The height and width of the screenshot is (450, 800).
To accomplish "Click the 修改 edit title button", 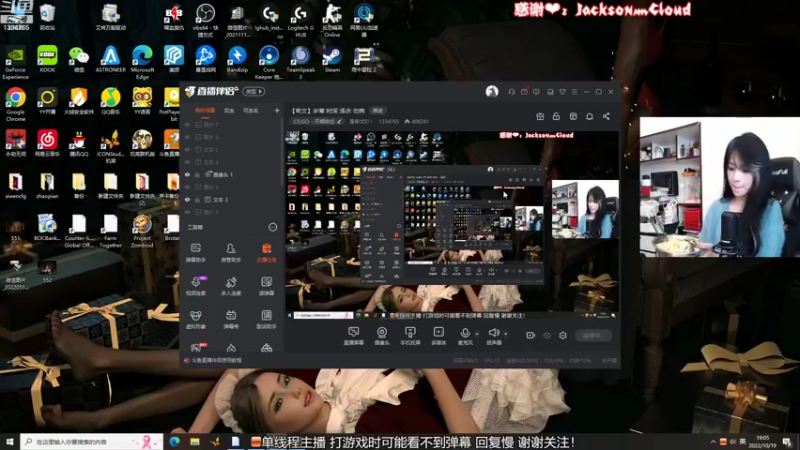I will [x=378, y=110].
